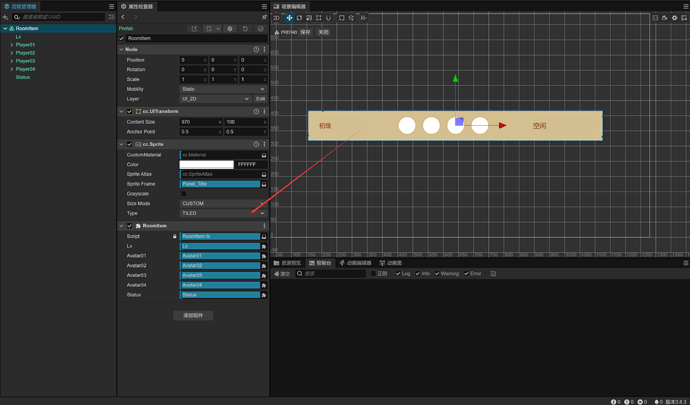Click the snap magnet icon in scene toolbar
The width and height of the screenshot is (690, 405).
pyautogui.click(x=328, y=18)
